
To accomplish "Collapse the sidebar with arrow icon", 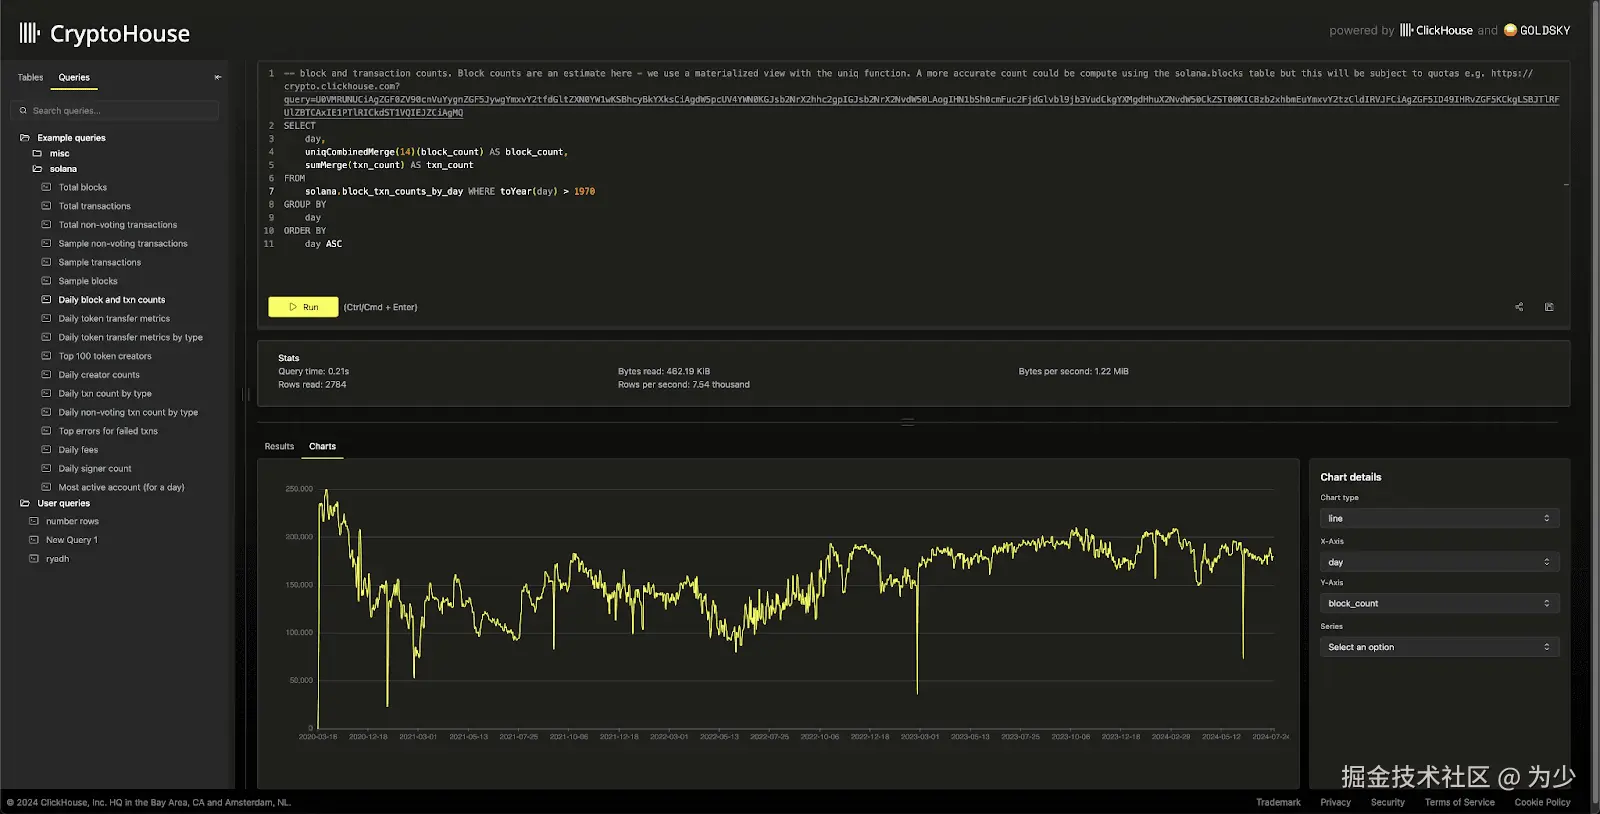I will (218, 77).
